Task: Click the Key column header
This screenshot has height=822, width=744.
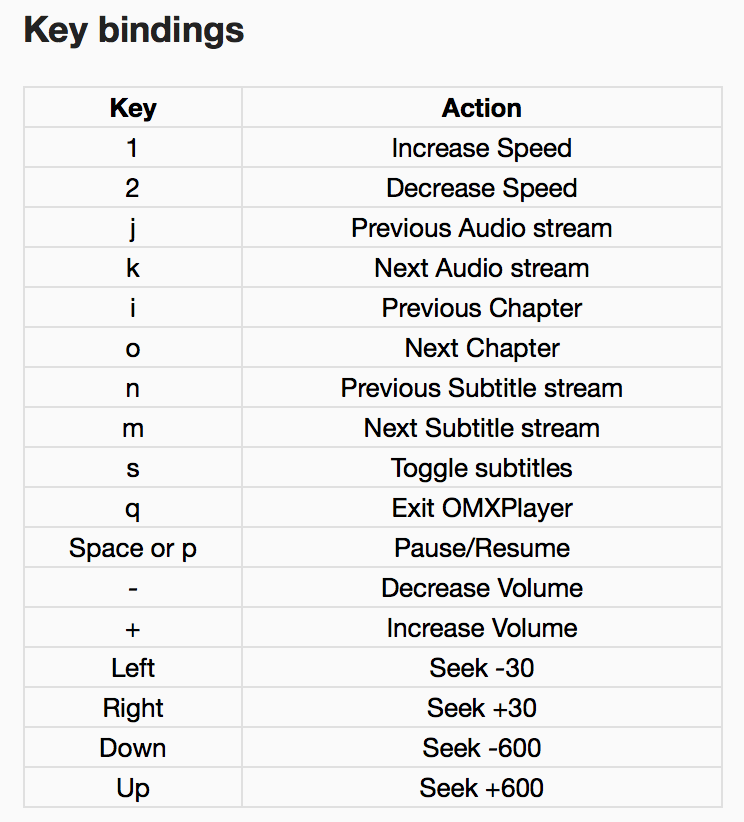Action: pos(133,108)
